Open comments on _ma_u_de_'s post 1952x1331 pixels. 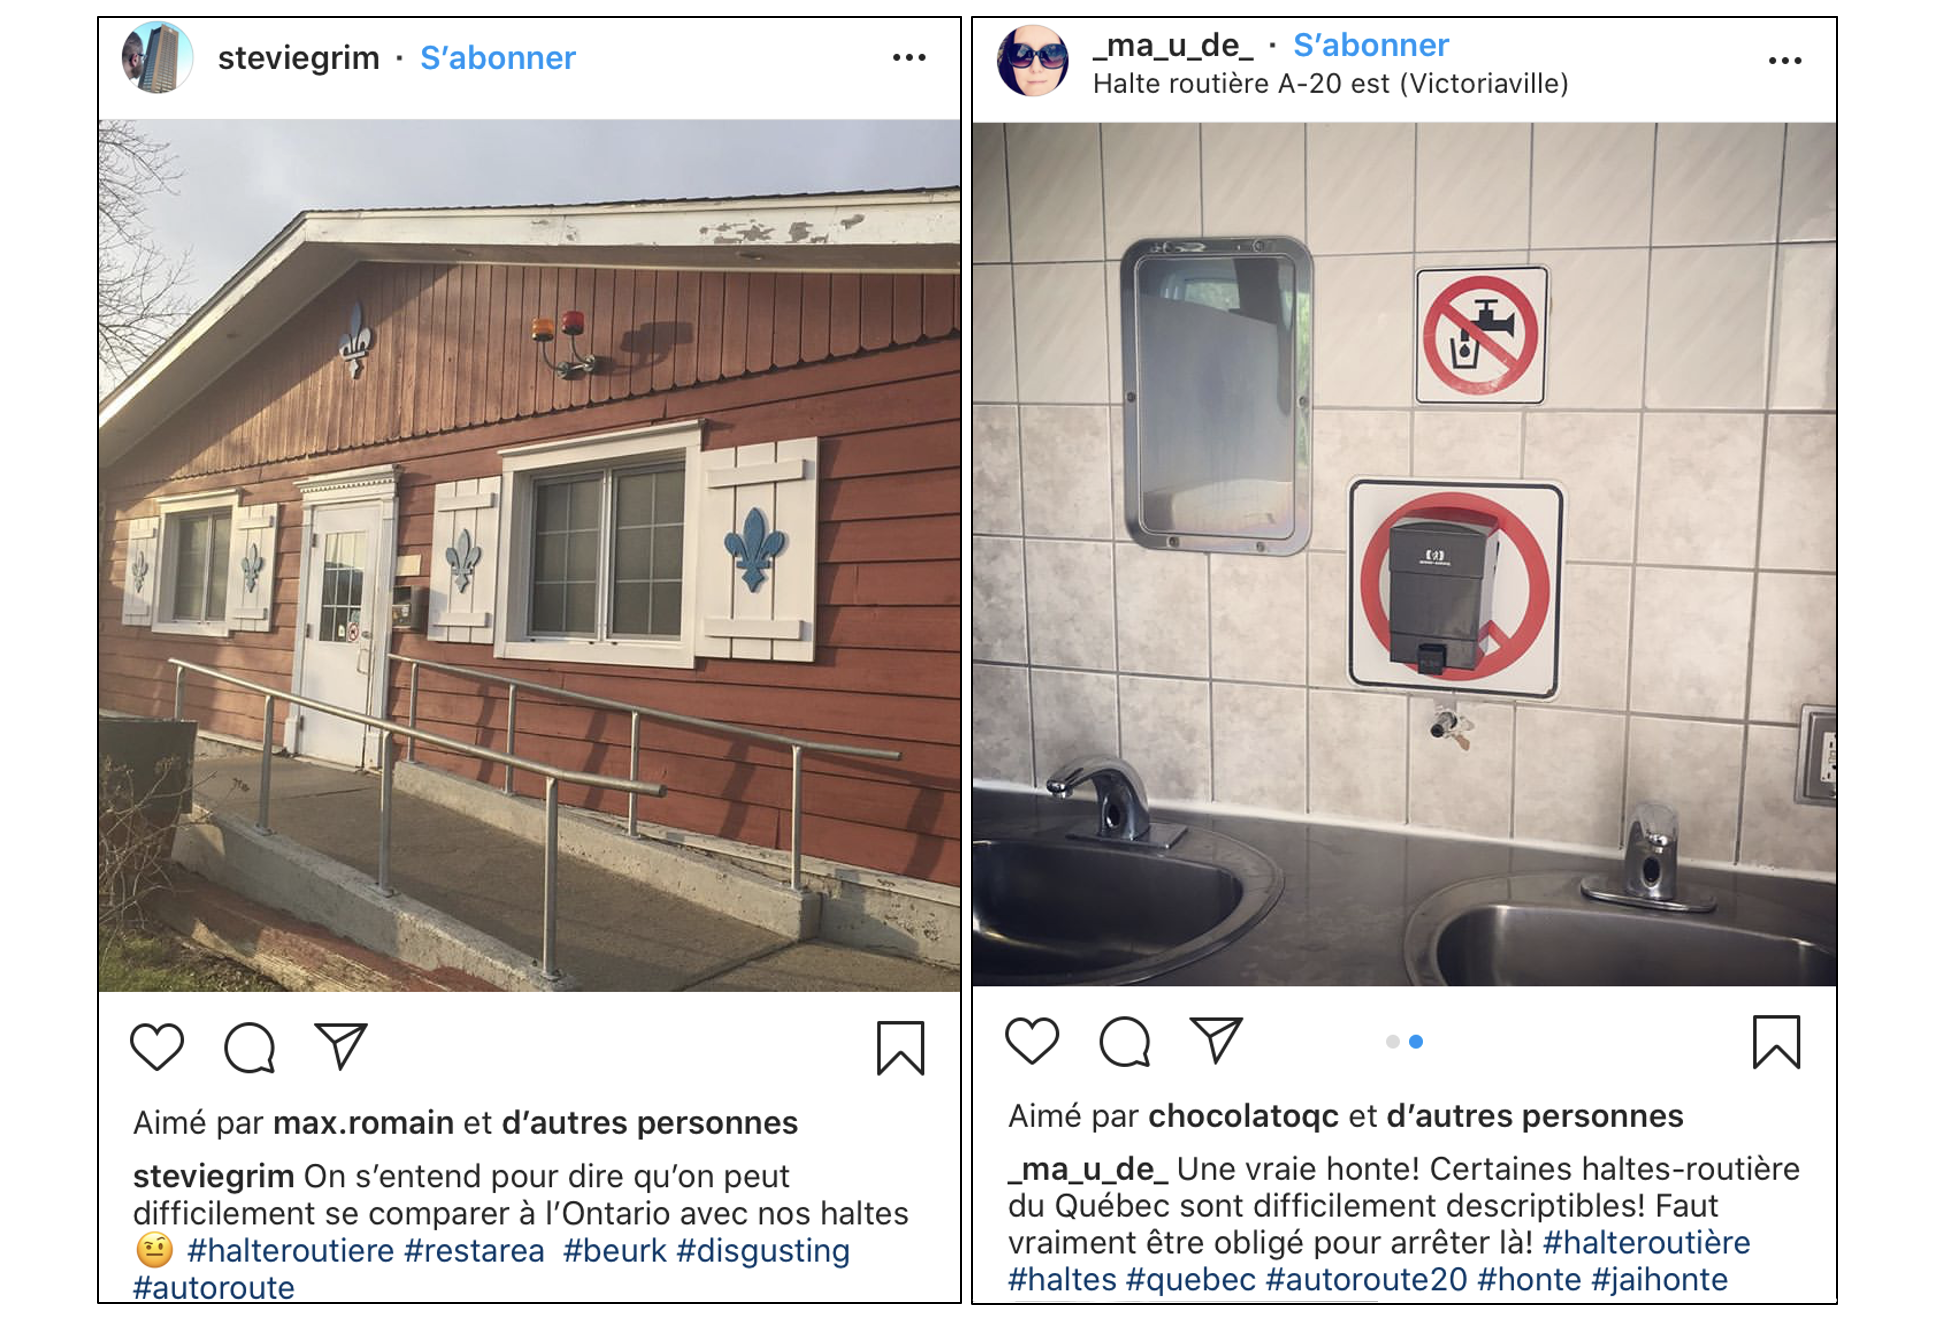[x=1125, y=1042]
